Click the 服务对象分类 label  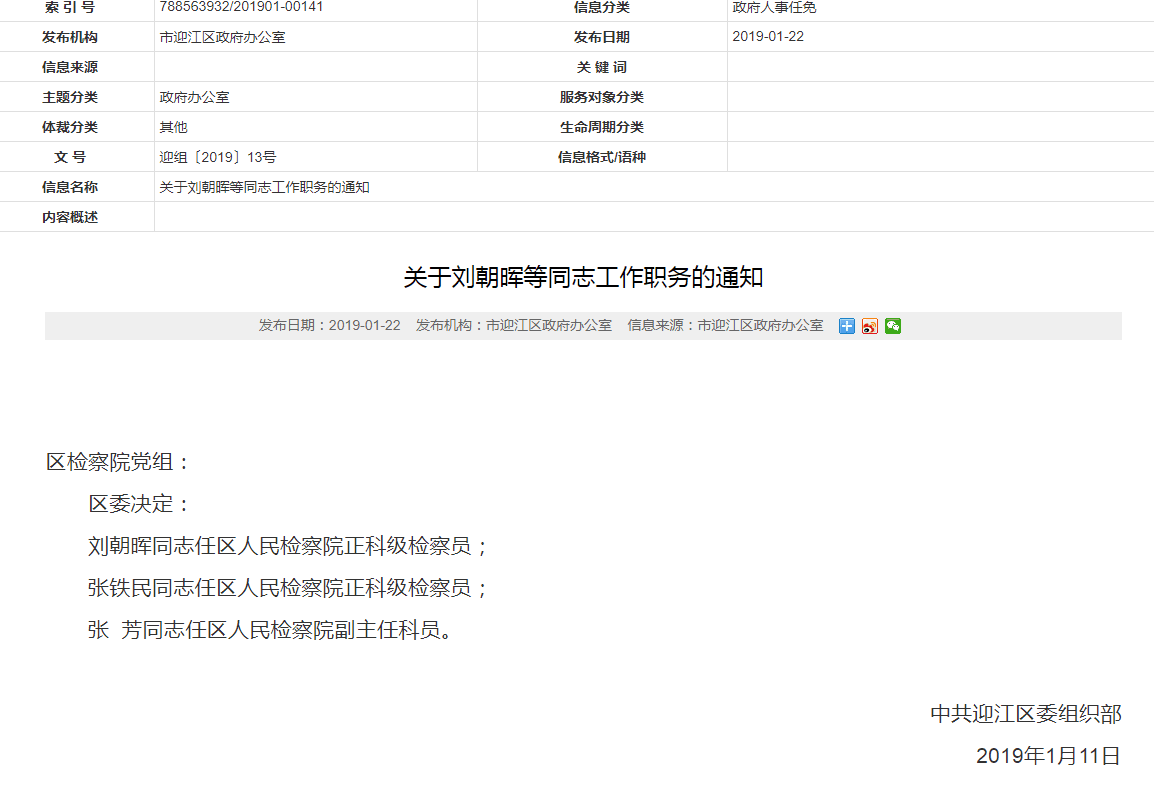[601, 97]
